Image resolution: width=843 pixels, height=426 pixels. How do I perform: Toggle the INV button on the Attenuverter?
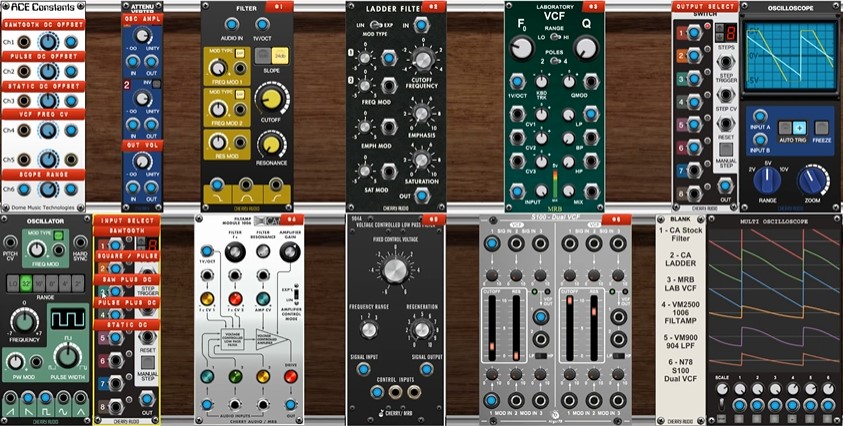(x=156, y=84)
